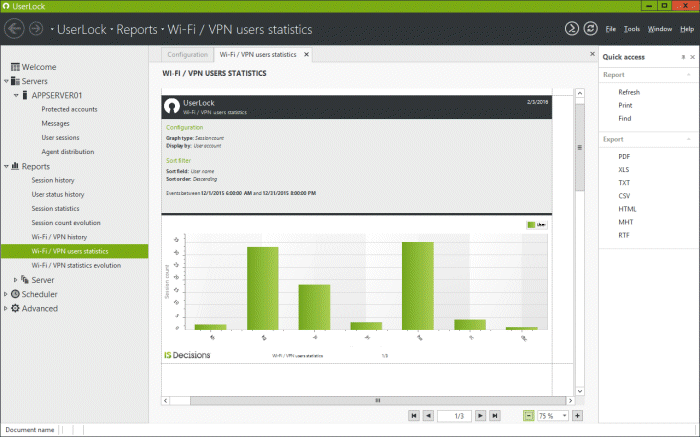Screen dimensions: 700x437
Task: Click the horizontal scrollbar thumb of report
Action: [378, 400]
